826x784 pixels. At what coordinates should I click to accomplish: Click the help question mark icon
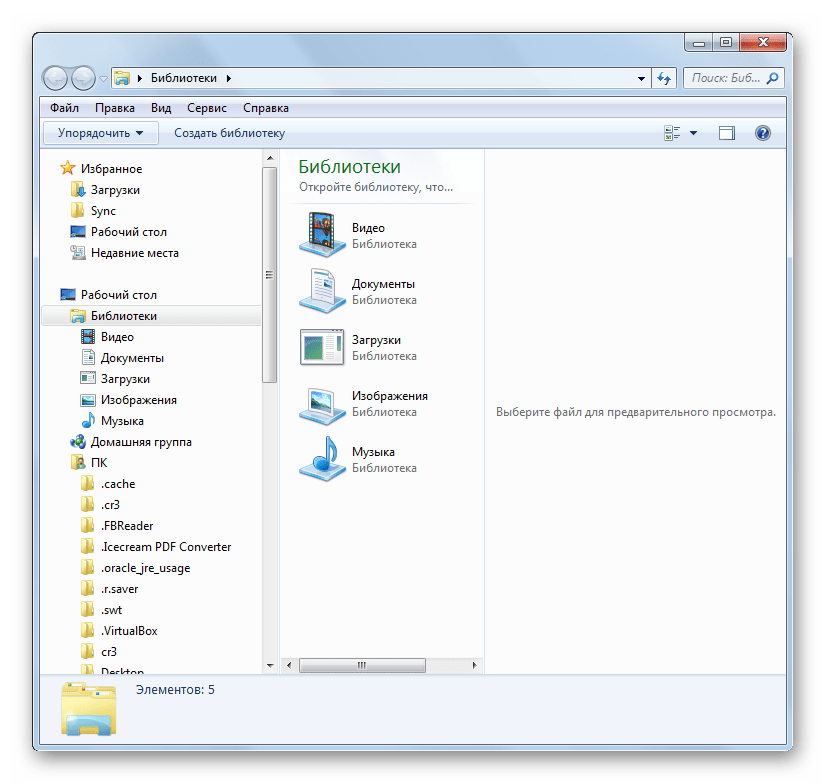[762, 133]
